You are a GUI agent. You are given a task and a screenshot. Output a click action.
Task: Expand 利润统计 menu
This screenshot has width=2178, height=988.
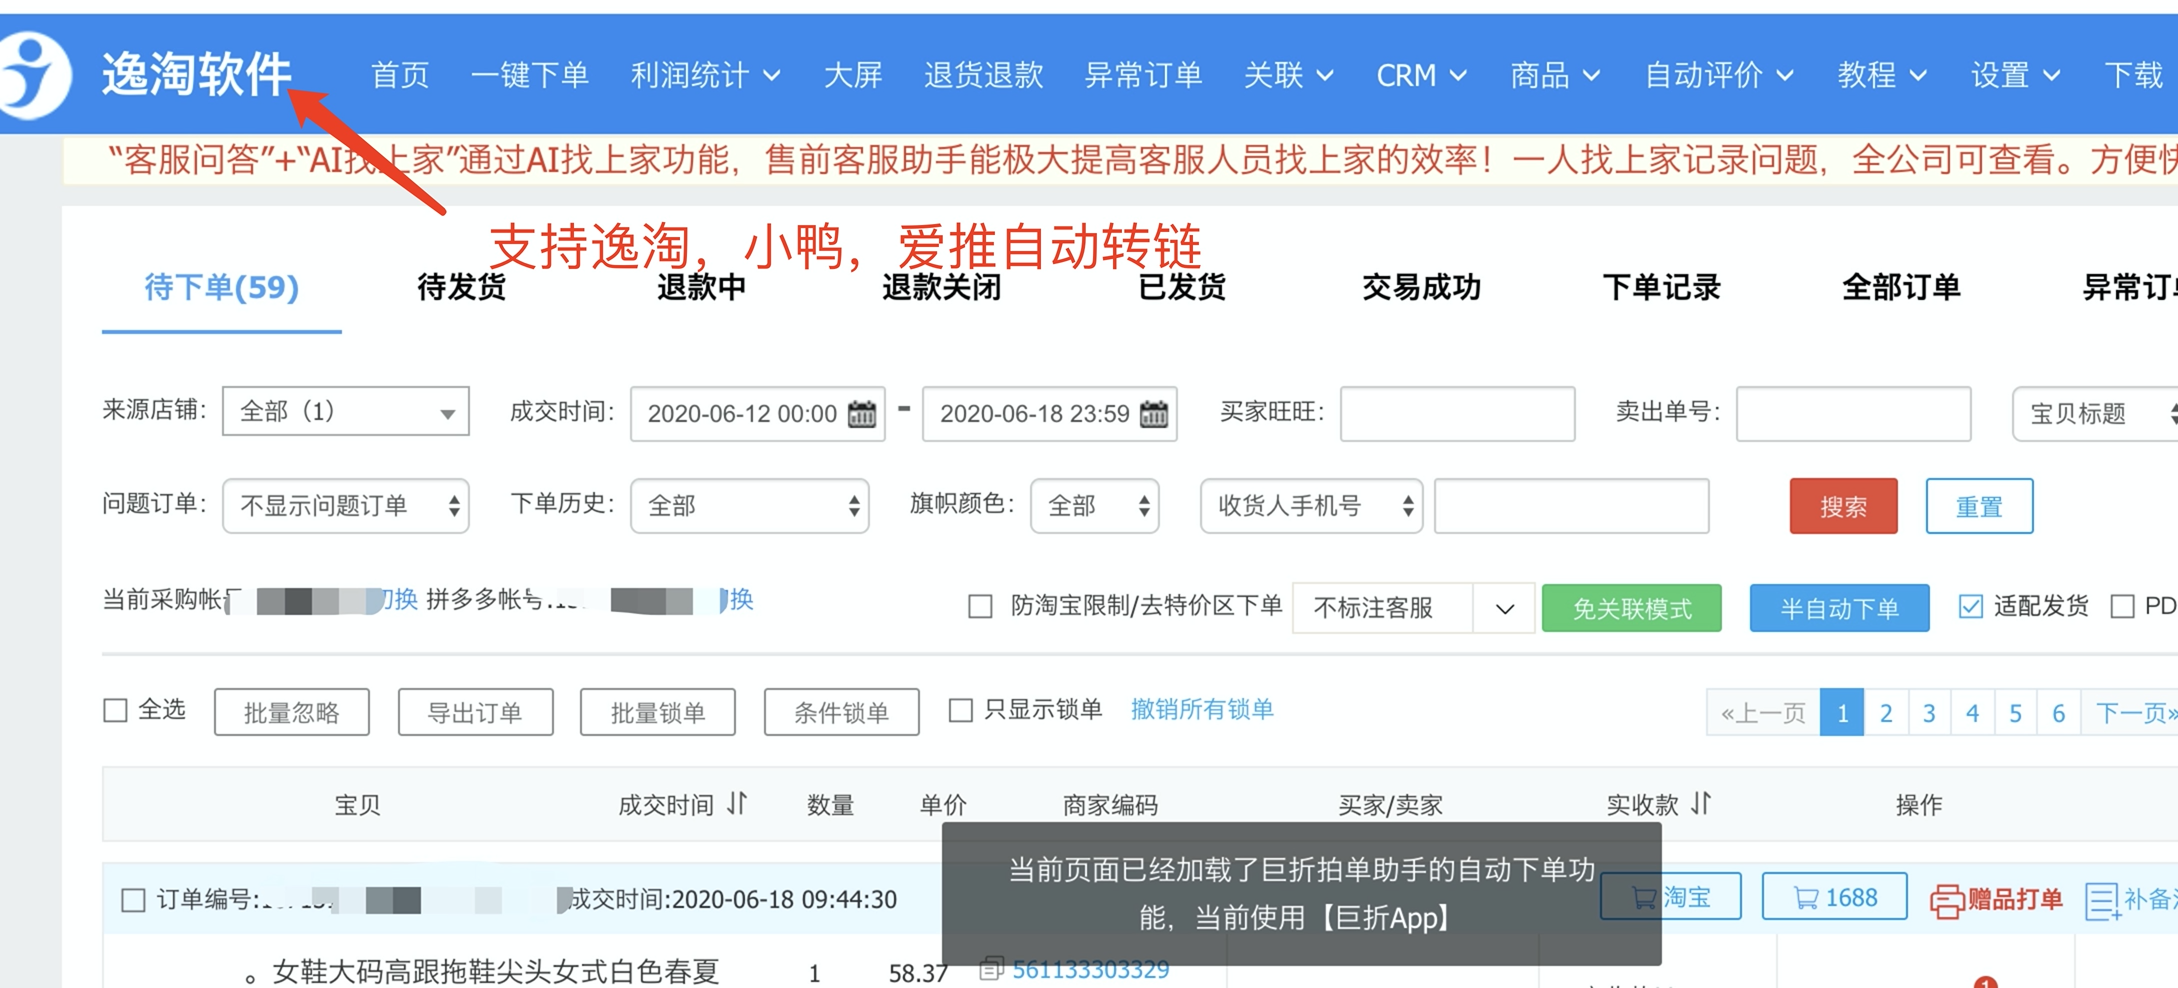pyautogui.click(x=705, y=75)
